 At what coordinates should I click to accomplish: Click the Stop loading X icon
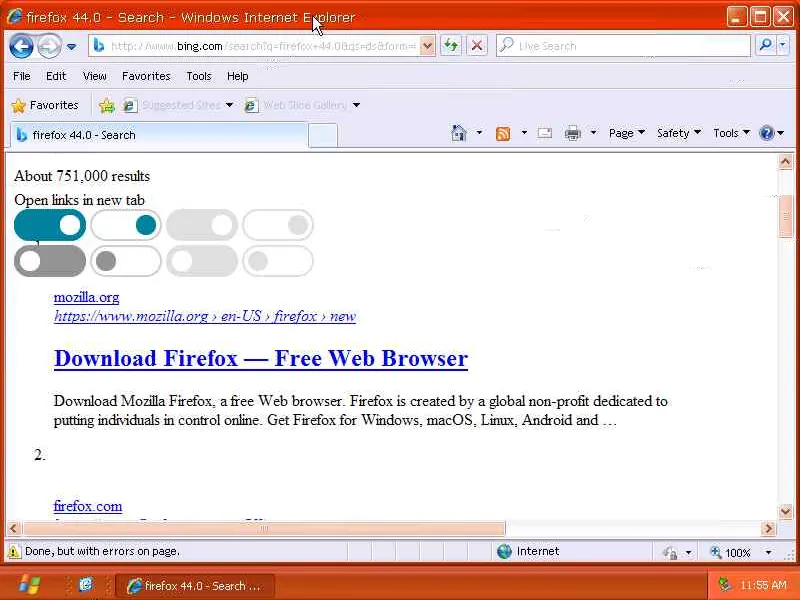pos(477,46)
